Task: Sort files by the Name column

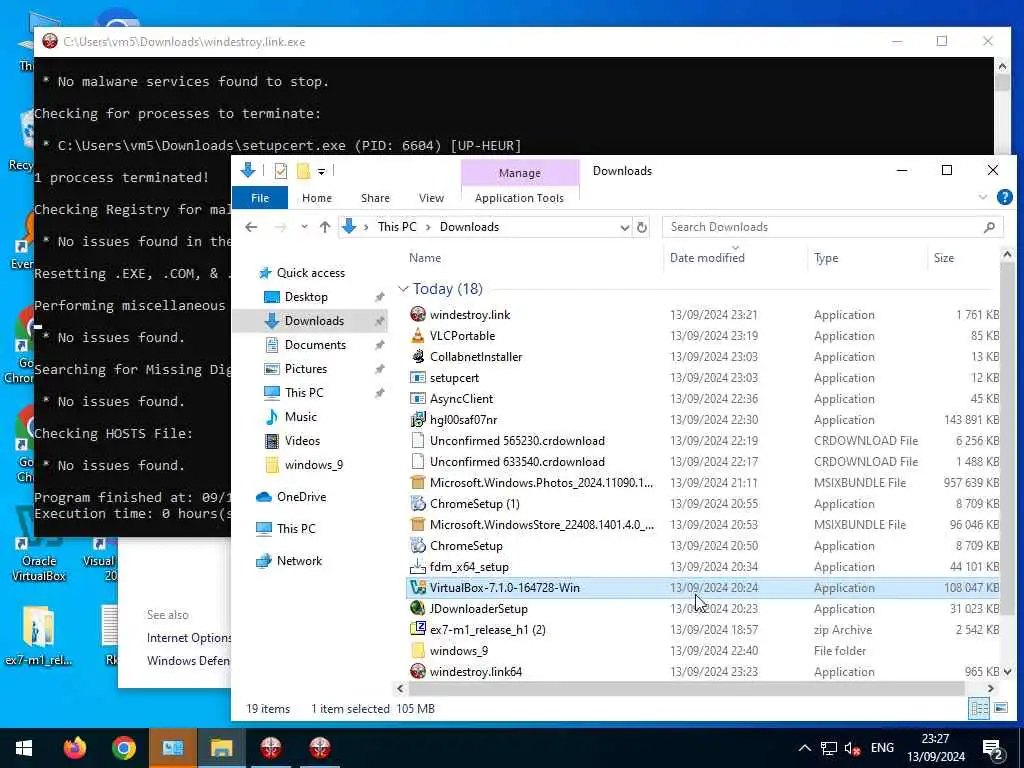Action: coord(424,258)
